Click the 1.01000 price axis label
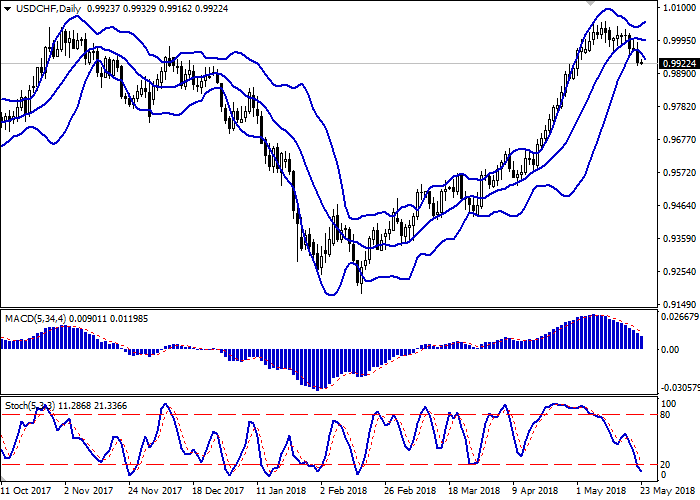700x500 pixels. [679, 8]
